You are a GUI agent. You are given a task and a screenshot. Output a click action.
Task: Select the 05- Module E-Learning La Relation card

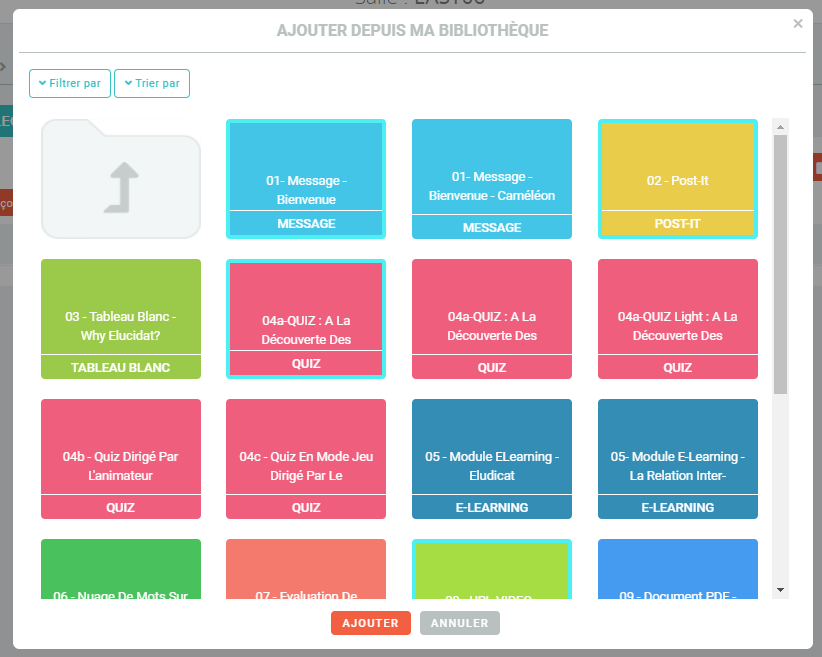[678, 459]
